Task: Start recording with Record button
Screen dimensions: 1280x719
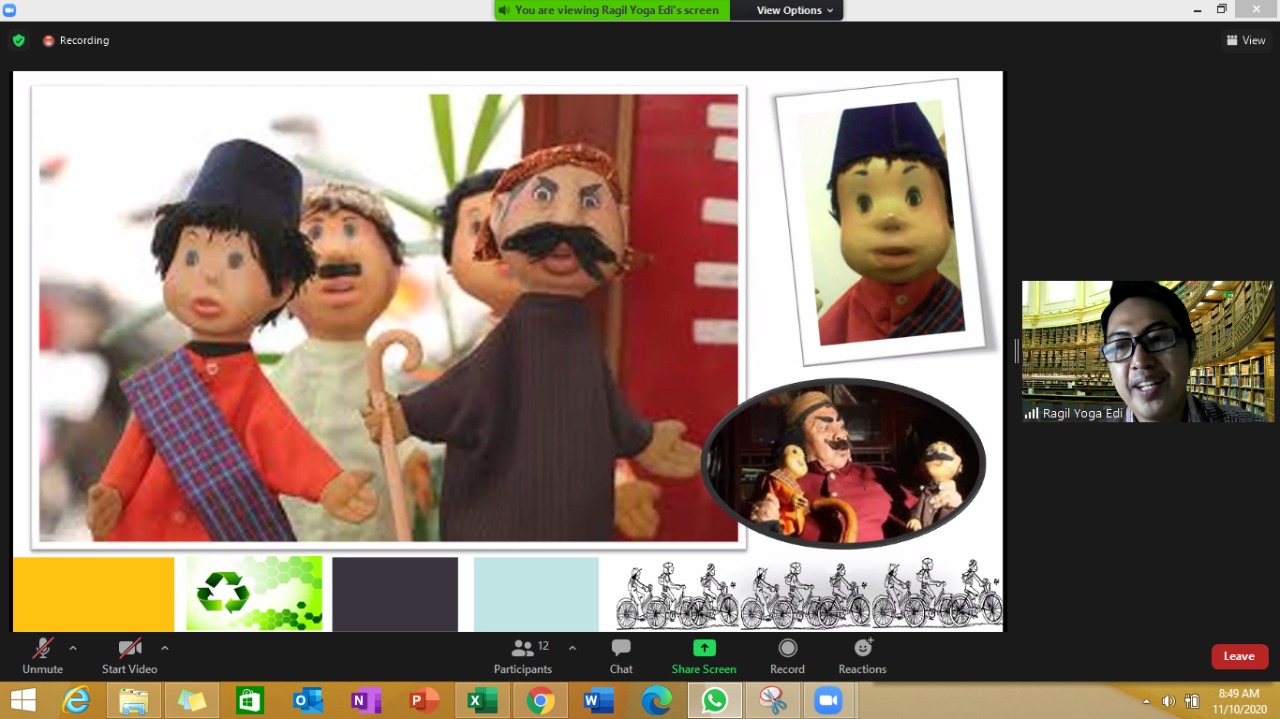Action: click(787, 655)
